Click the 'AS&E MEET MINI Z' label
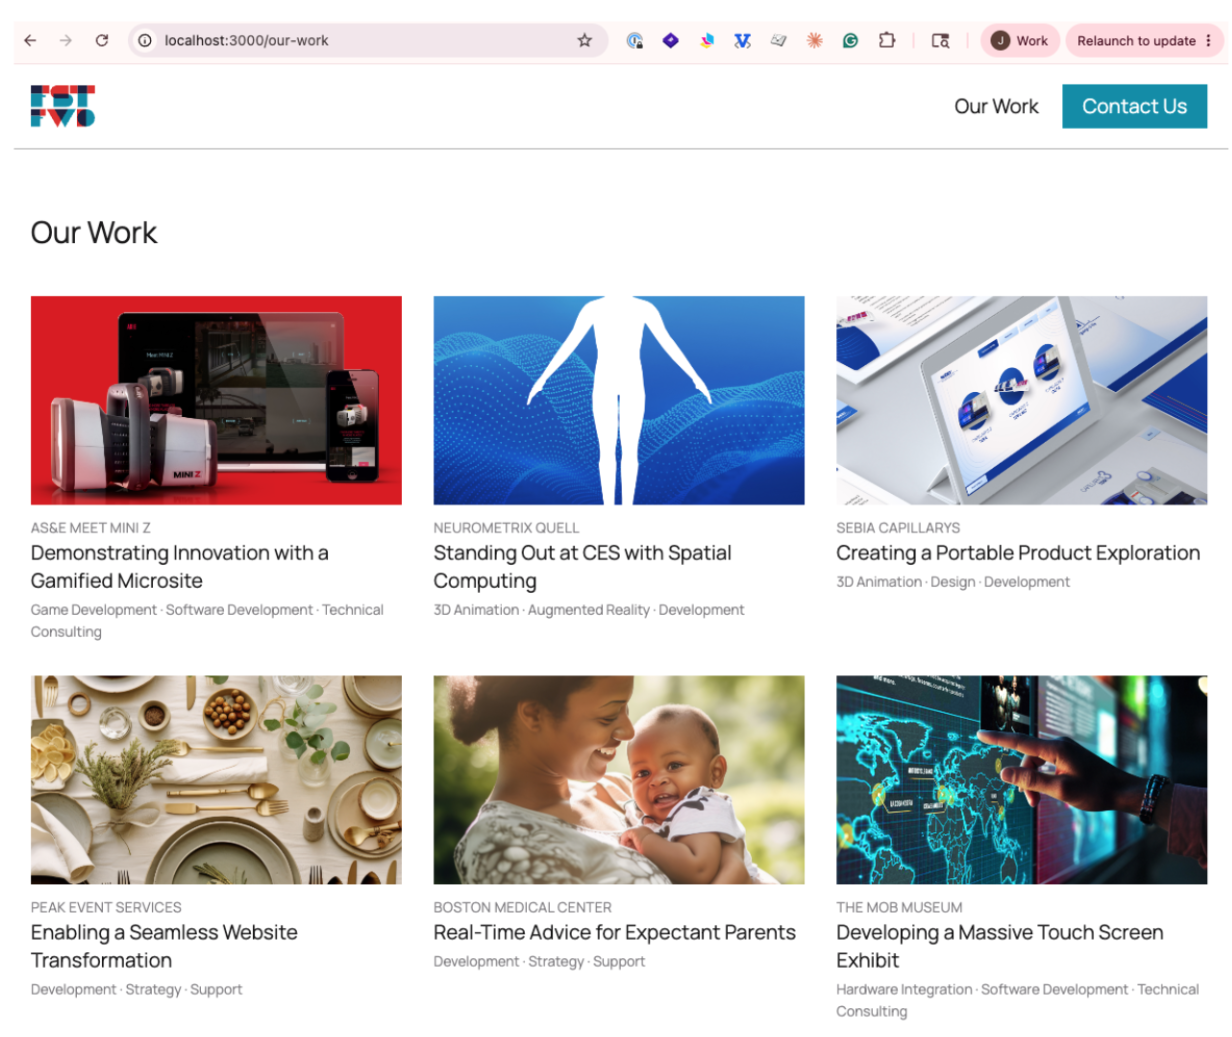The width and height of the screenshot is (1232, 1037). coord(91,528)
